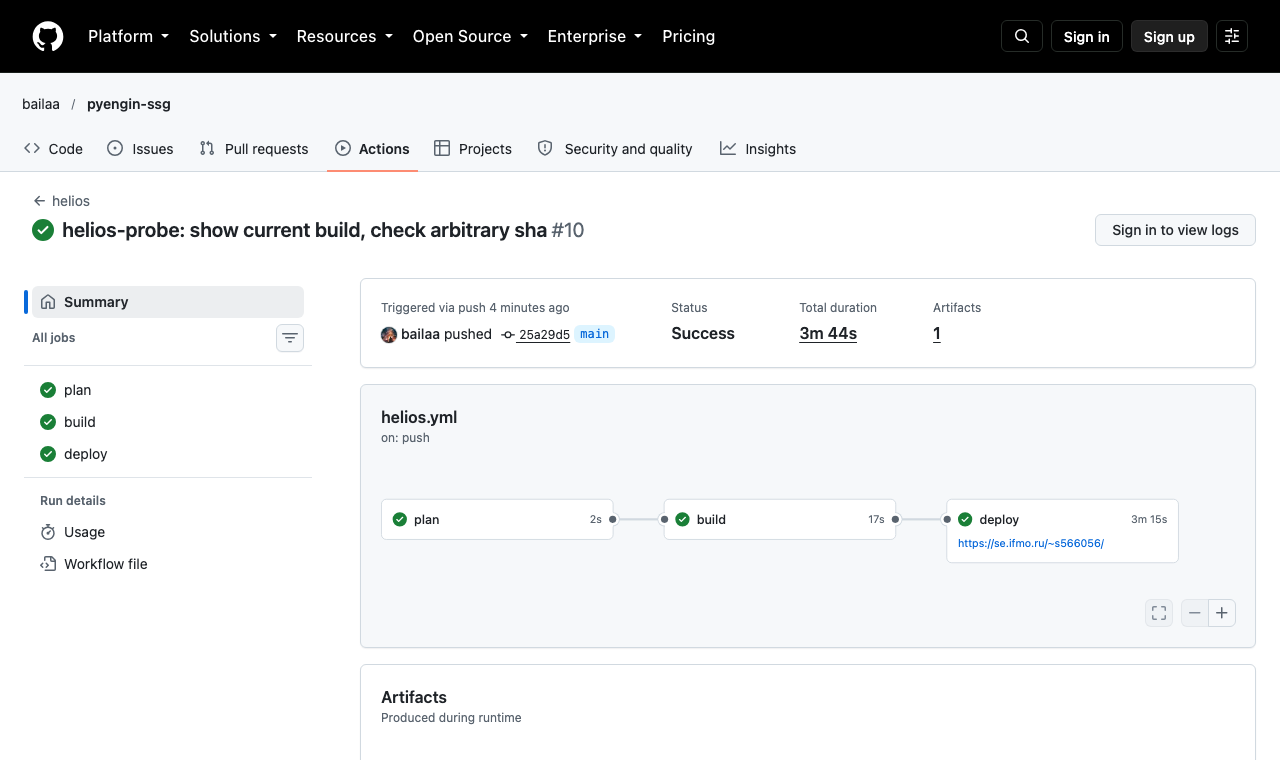Open appearance settings icon in header
This screenshot has height=760, width=1280.
tap(1232, 36)
